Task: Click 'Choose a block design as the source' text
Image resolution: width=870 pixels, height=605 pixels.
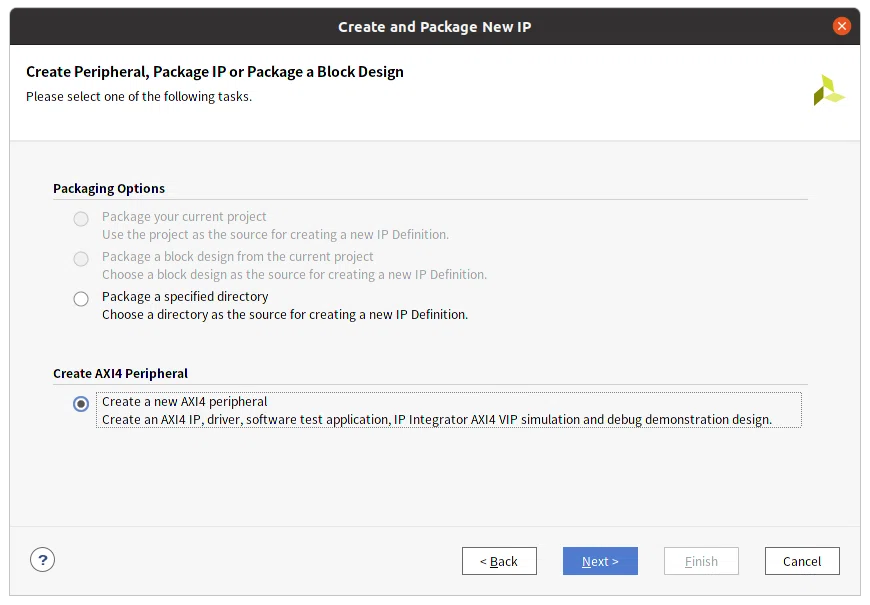Action: click(295, 275)
